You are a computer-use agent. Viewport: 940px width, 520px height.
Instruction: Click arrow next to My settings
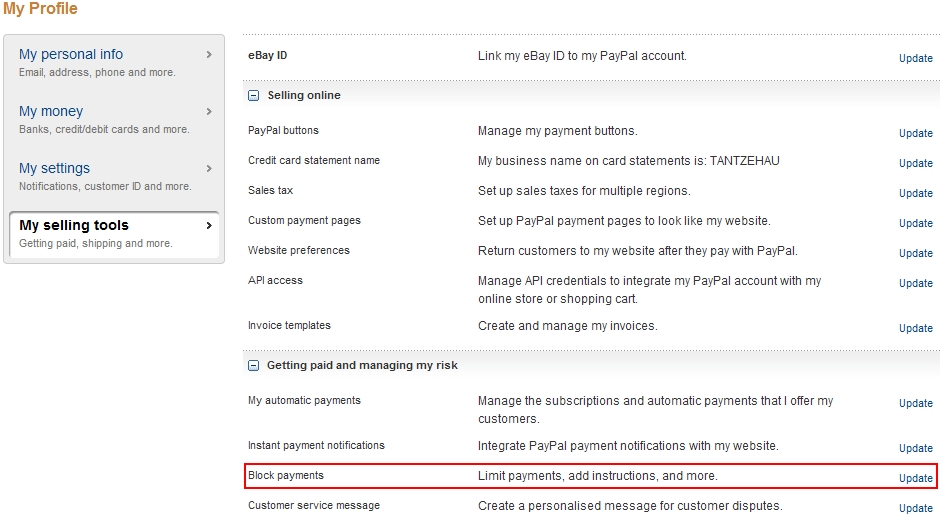tap(209, 169)
